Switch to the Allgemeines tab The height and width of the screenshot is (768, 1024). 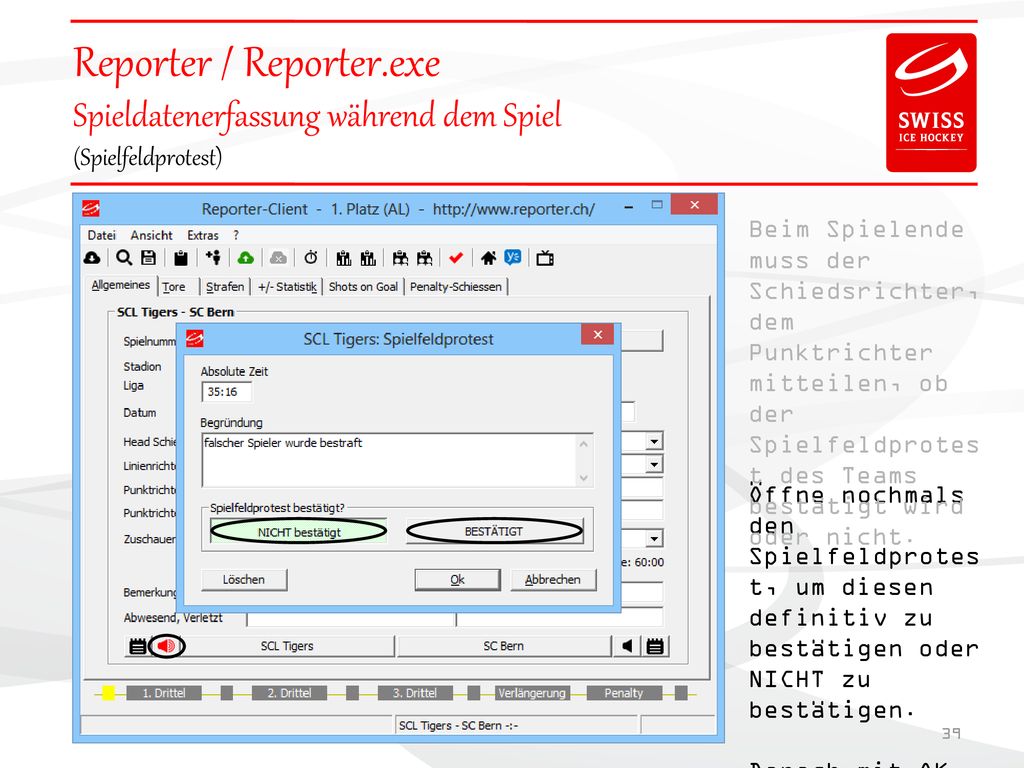tap(121, 285)
